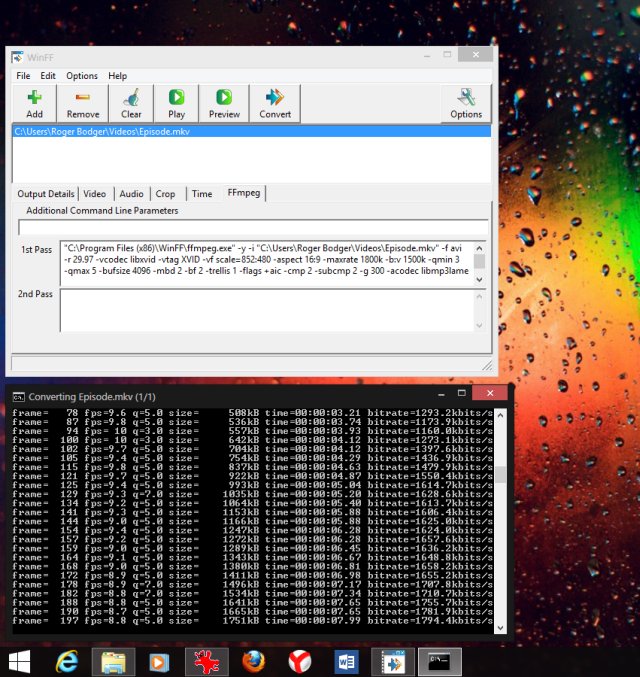Clear the file list with Clear icon
Image resolution: width=640 pixels, height=677 pixels.
coord(131,103)
